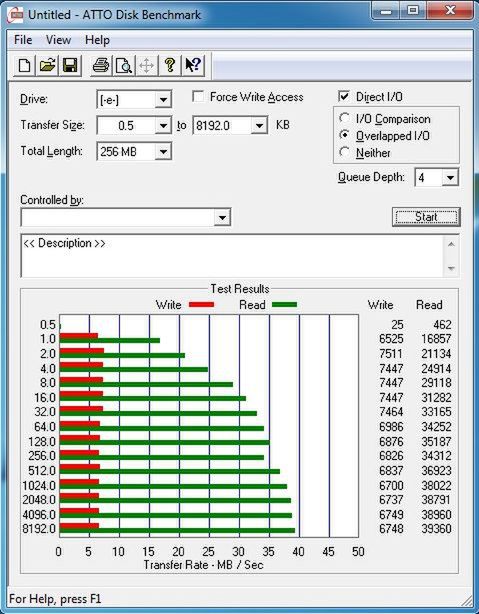This screenshot has width=479, height=614.
Task: Expand the 8192.0 transfer size dropdown
Action: click(x=259, y=126)
